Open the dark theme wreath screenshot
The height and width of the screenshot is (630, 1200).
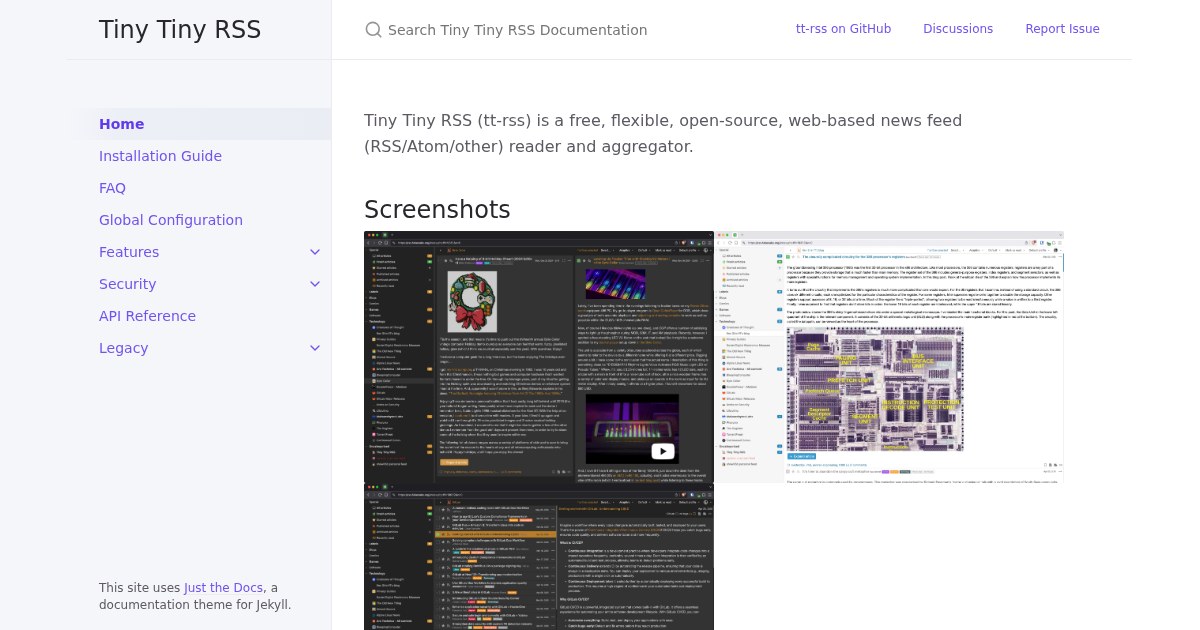539,359
